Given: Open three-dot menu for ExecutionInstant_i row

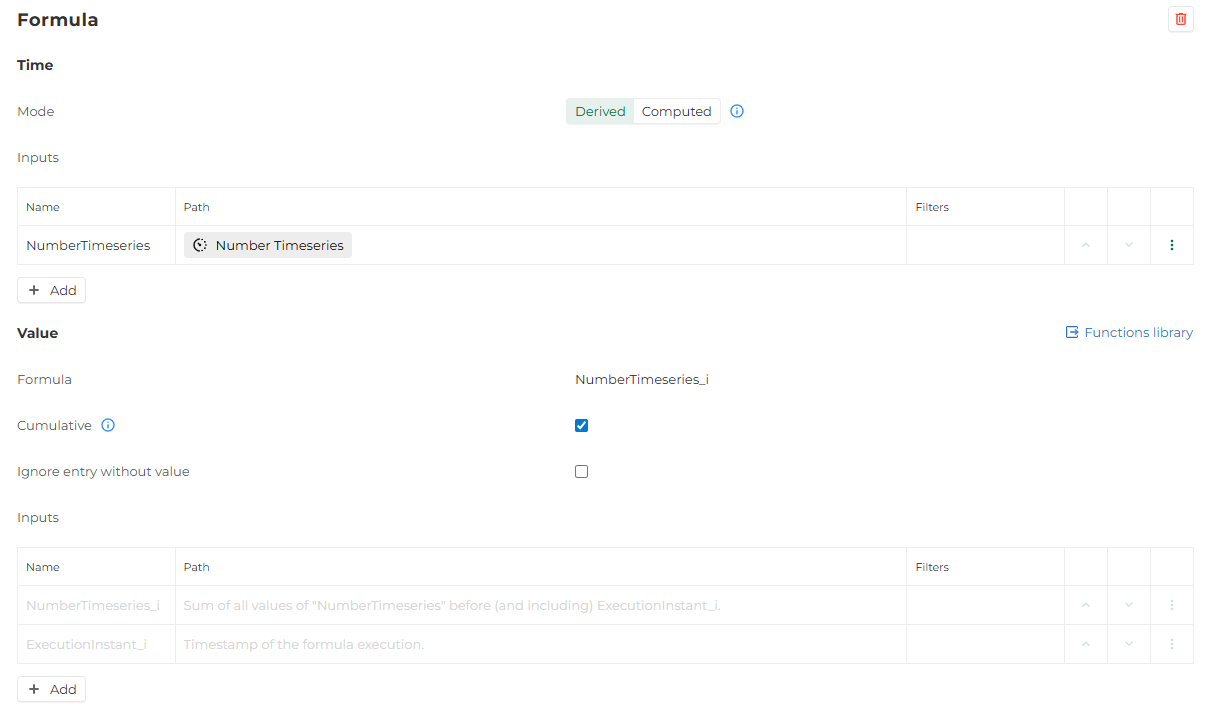Looking at the screenshot, I should pos(1171,644).
